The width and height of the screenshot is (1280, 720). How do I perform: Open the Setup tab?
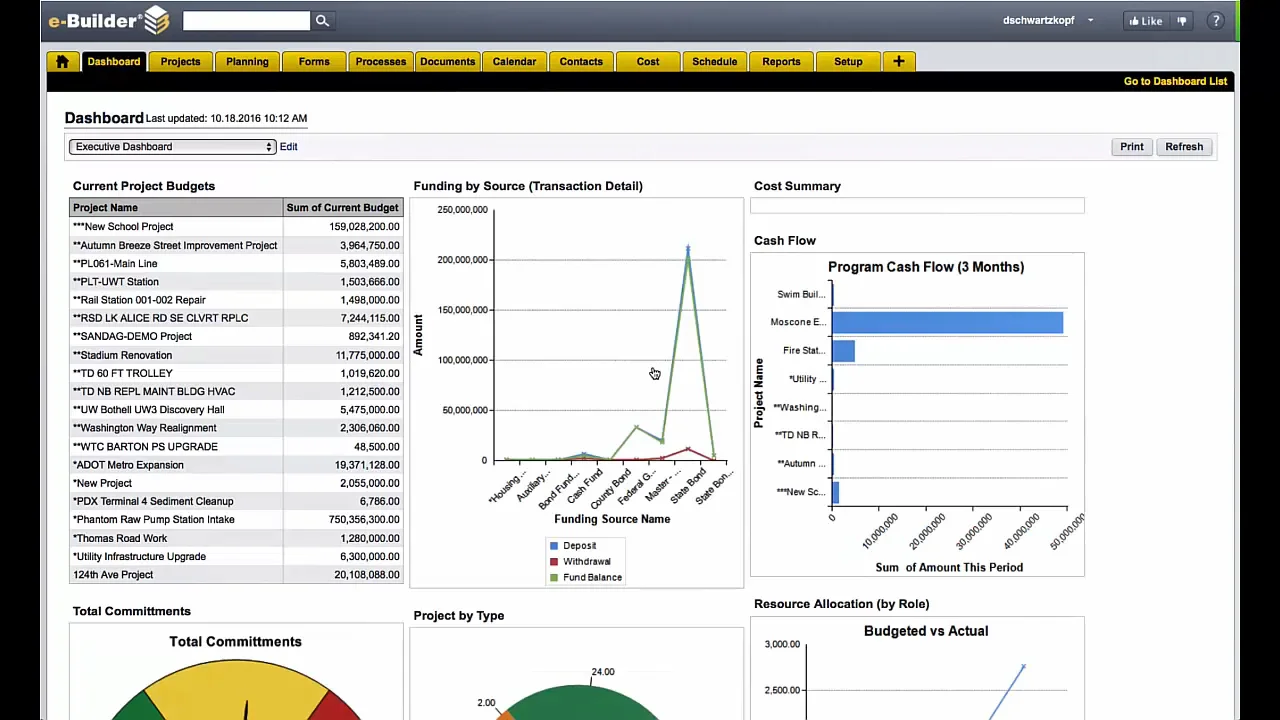(x=848, y=62)
